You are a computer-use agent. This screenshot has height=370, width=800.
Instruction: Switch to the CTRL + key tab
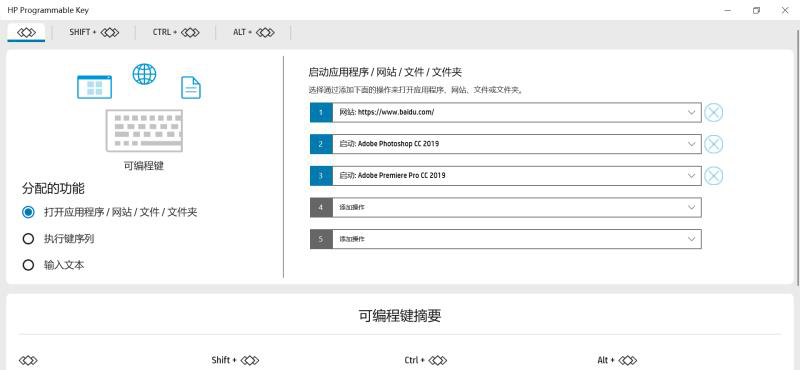[176, 32]
